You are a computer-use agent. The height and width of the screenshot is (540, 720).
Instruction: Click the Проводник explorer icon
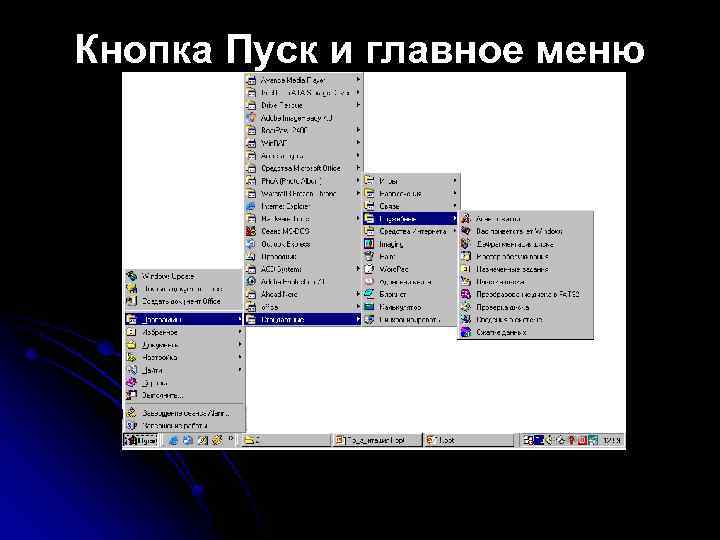point(251,256)
